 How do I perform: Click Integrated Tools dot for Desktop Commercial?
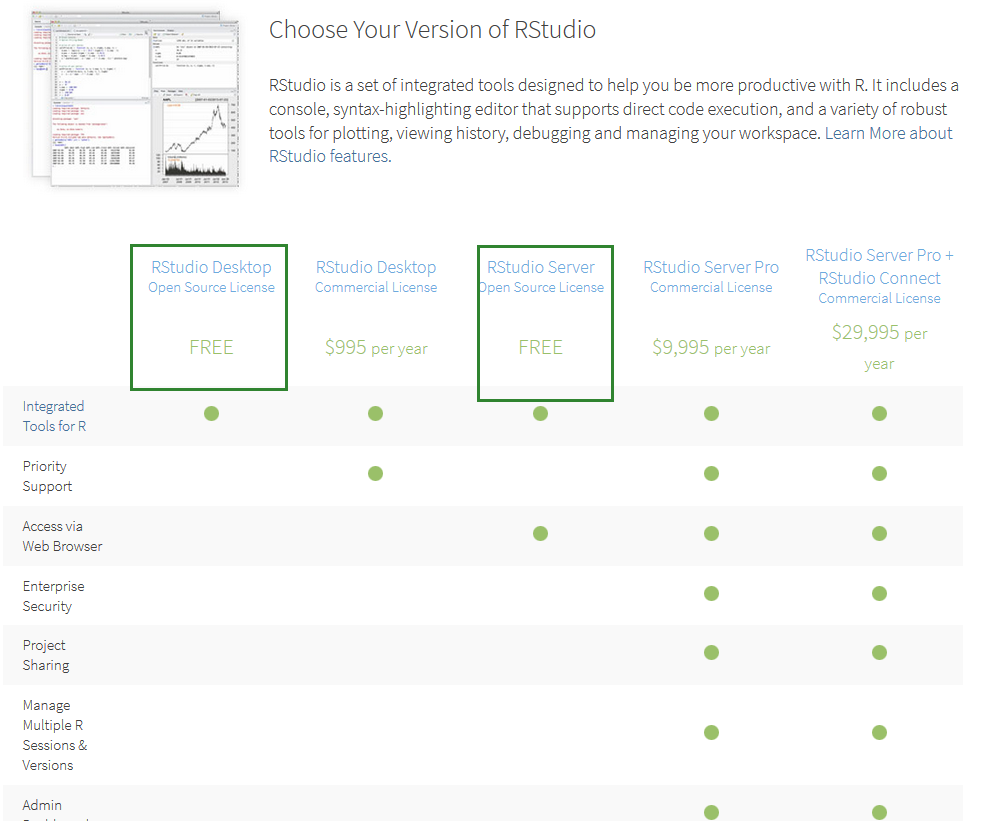click(x=375, y=413)
